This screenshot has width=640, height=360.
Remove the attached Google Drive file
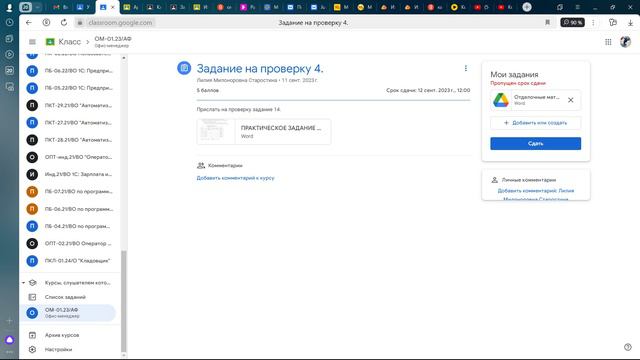571,100
